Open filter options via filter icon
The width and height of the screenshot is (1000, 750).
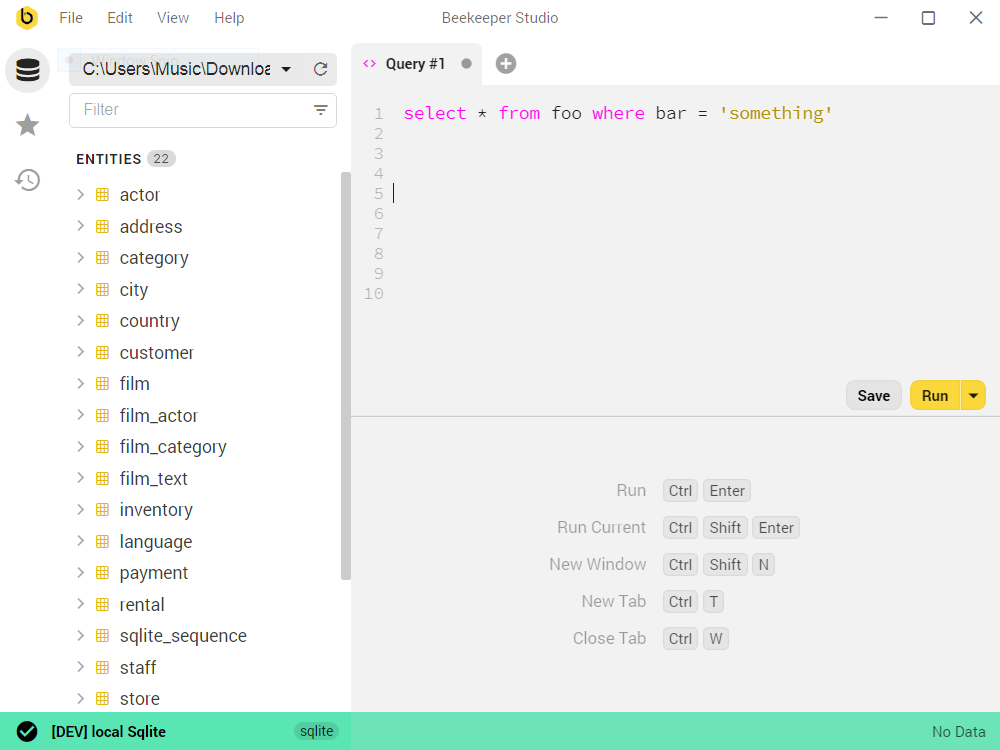[x=320, y=109]
